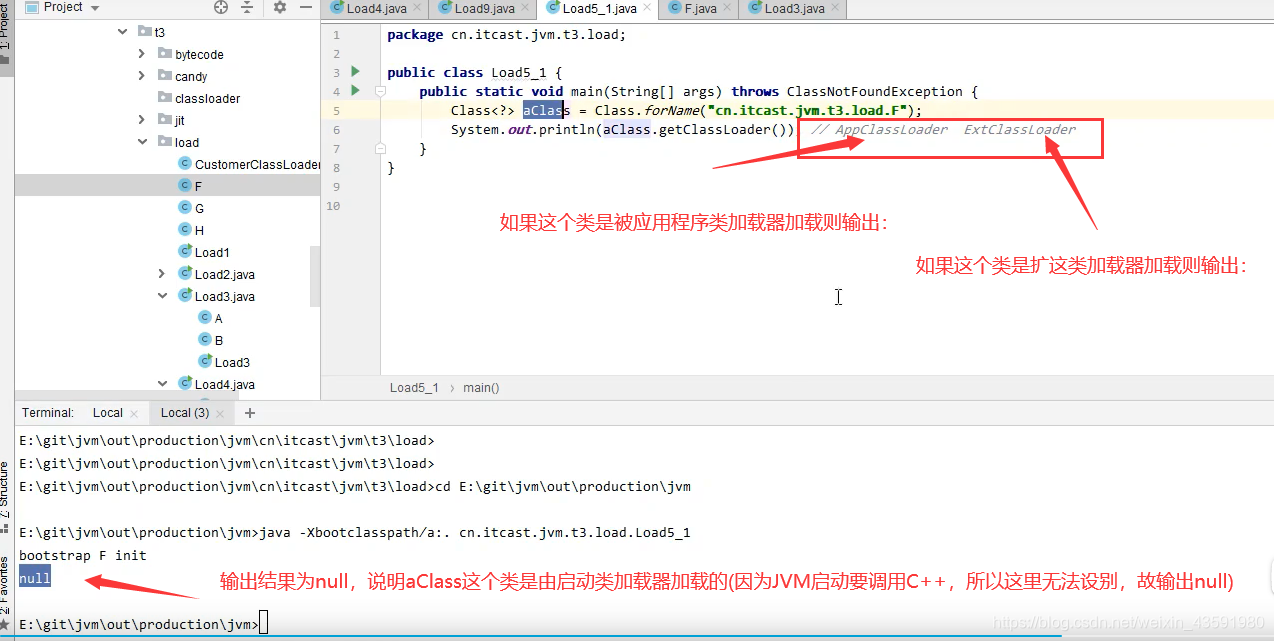This screenshot has width=1274, height=641.
Task: Select the Local terminal tab
Action: click(108, 413)
